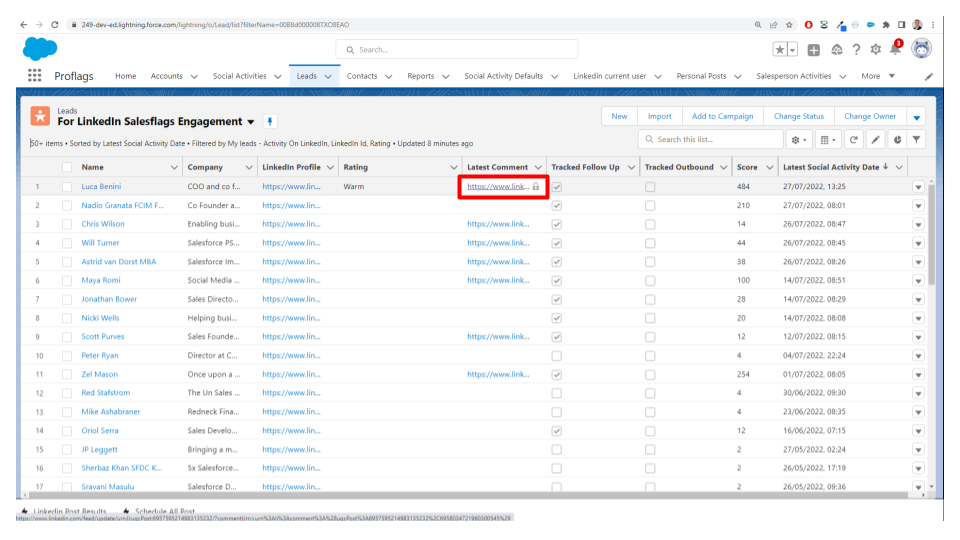Open Leads tab dropdown chevron
960x540 pixels.
328,77
